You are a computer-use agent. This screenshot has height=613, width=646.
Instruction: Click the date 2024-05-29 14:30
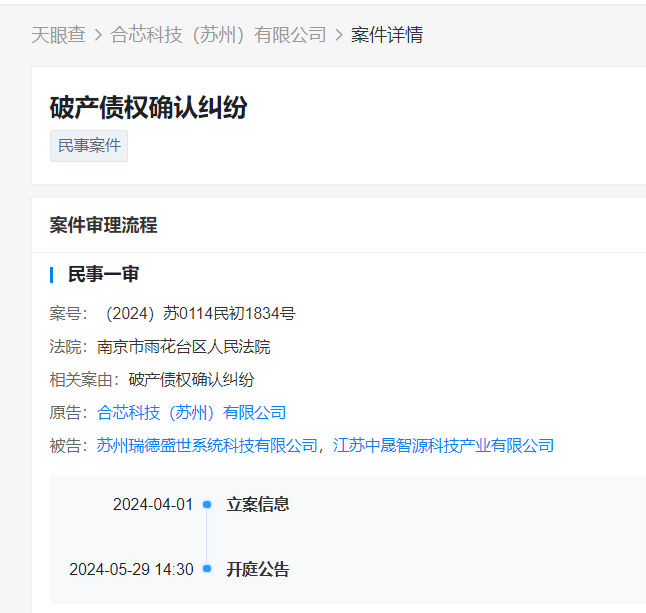(x=131, y=569)
